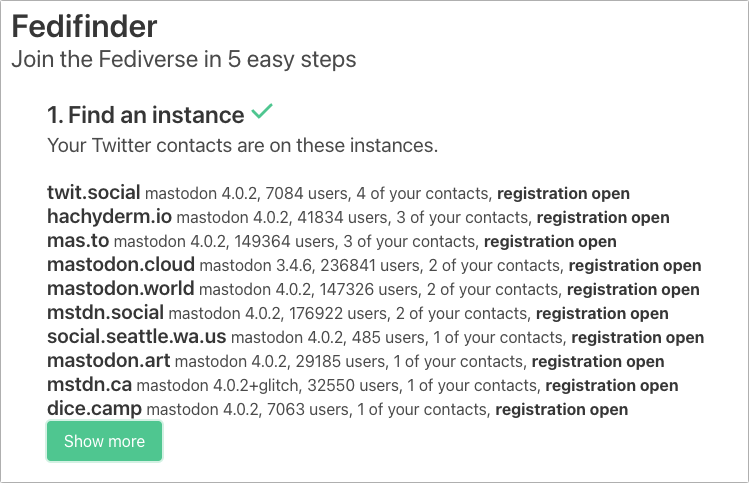Image resolution: width=749 pixels, height=483 pixels.
Task: Click the Fedifinder page title
Action: (x=84, y=27)
